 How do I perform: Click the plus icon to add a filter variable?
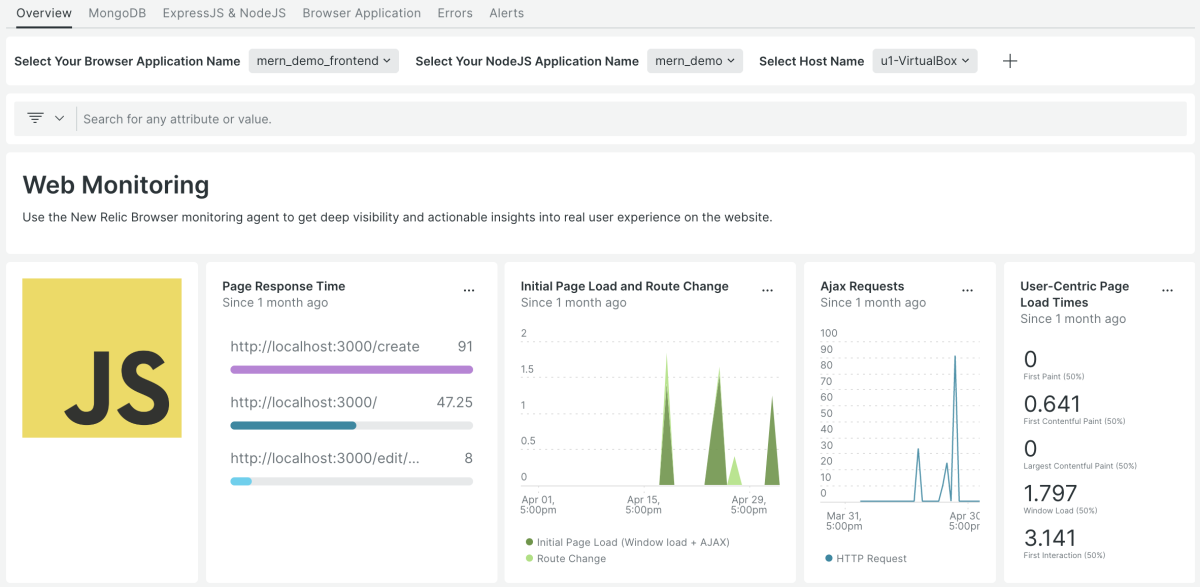point(1010,61)
